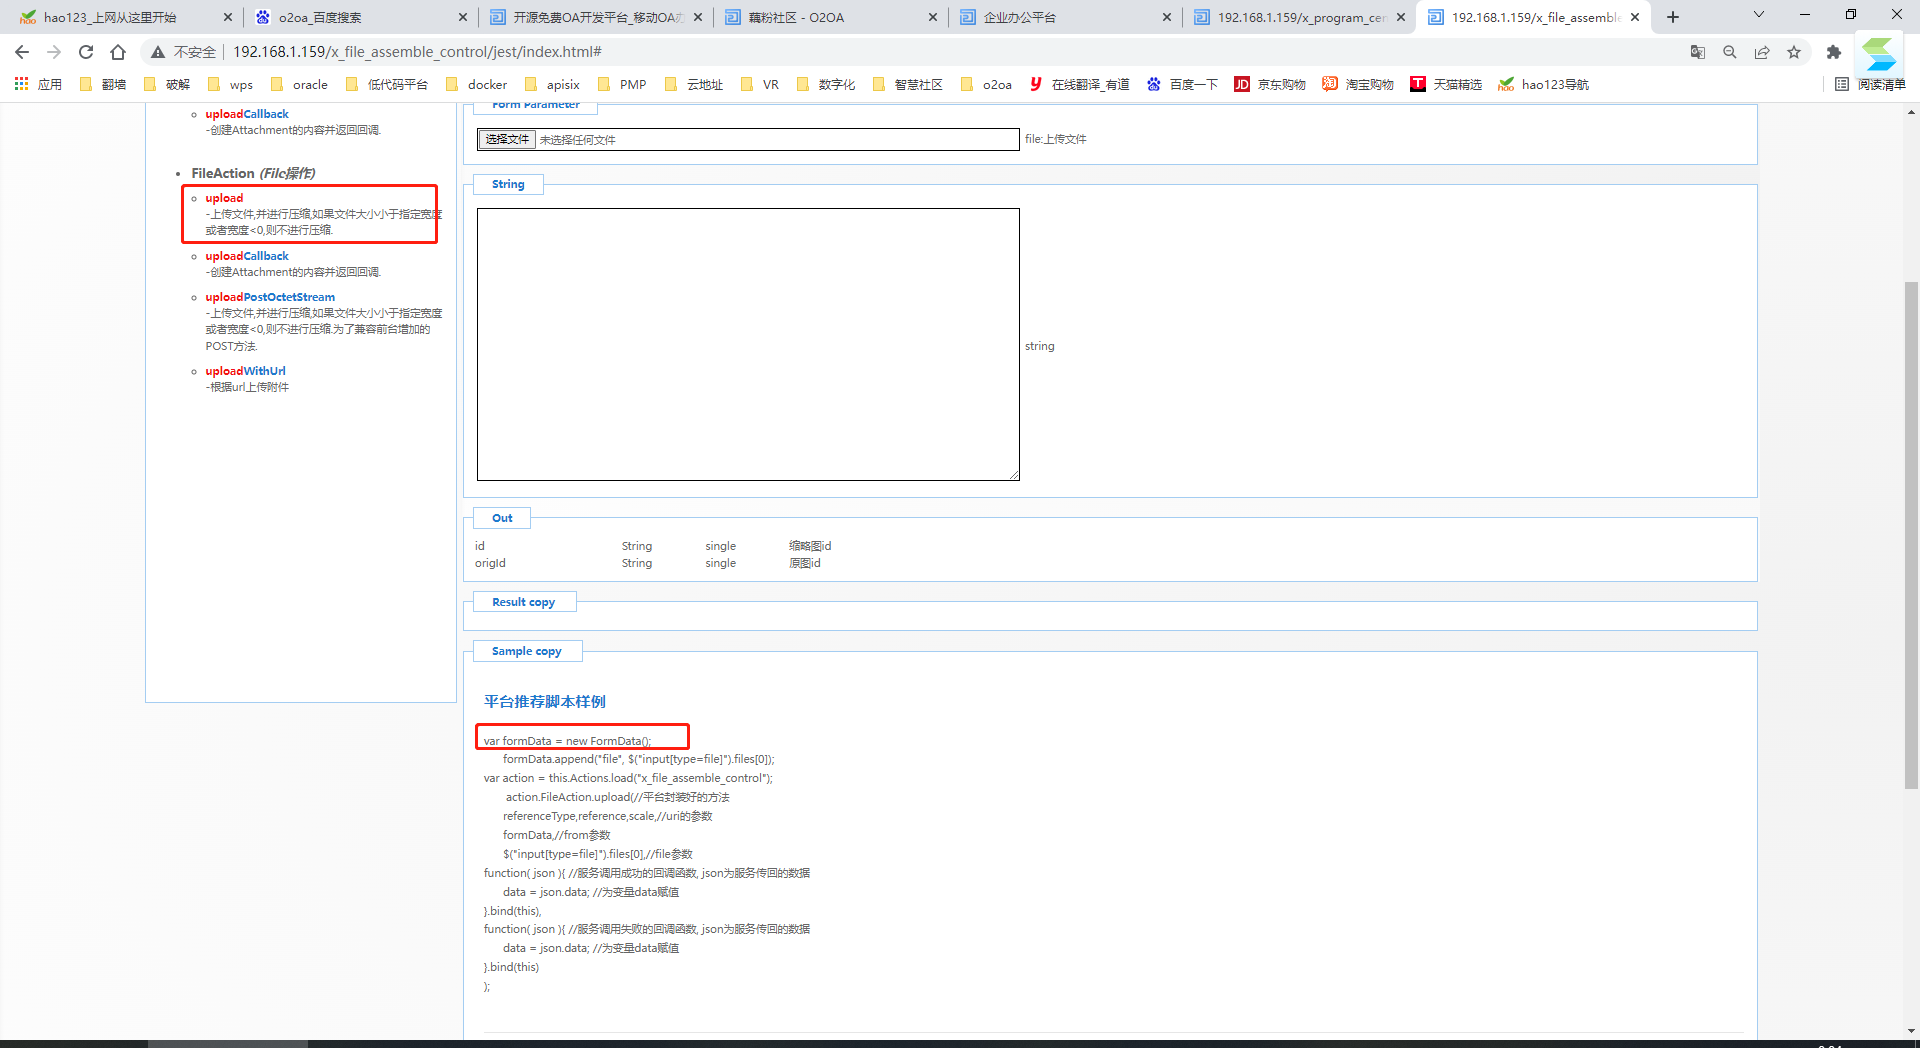Select uploadCallback under FileAction
The image size is (1920, 1048).
pos(247,256)
